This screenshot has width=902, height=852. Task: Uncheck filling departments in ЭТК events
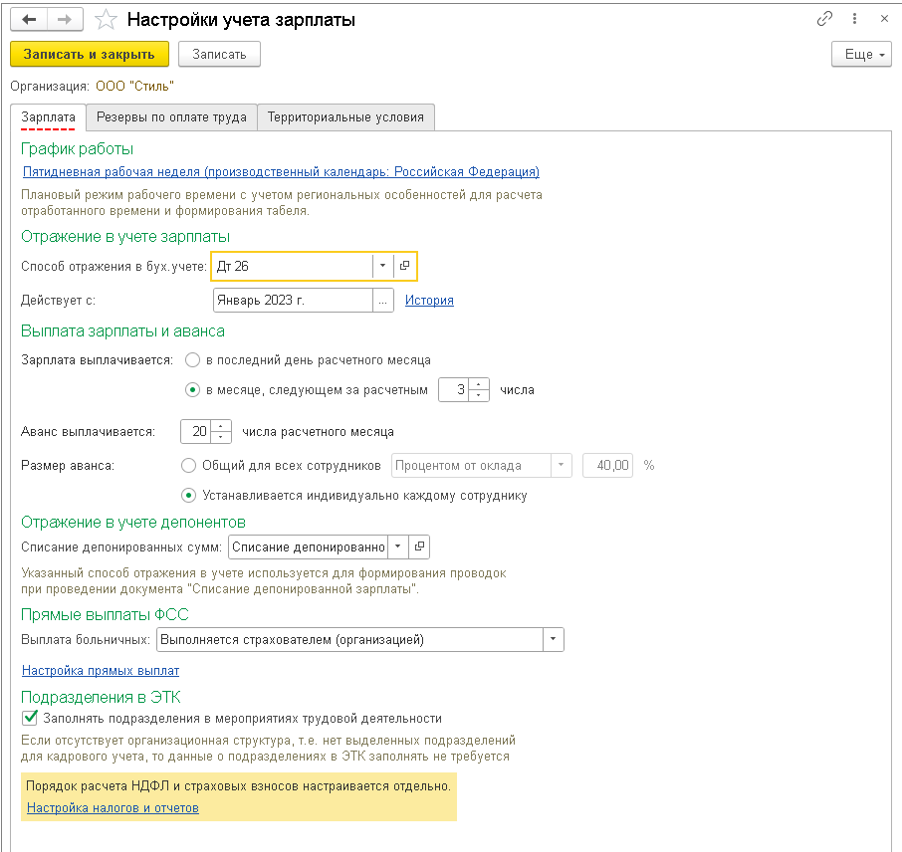tap(30, 718)
